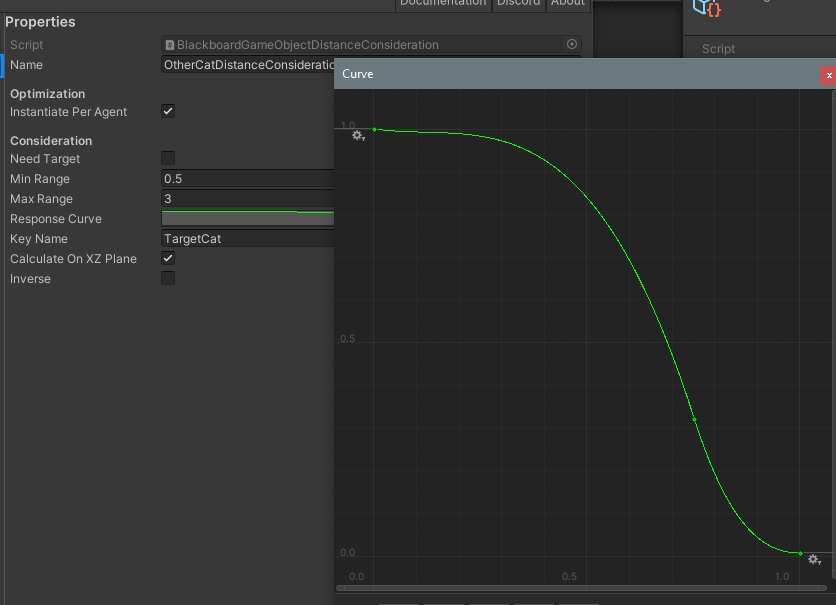Close the Curve editor window
Screen dimensions: 836x605
828,75
